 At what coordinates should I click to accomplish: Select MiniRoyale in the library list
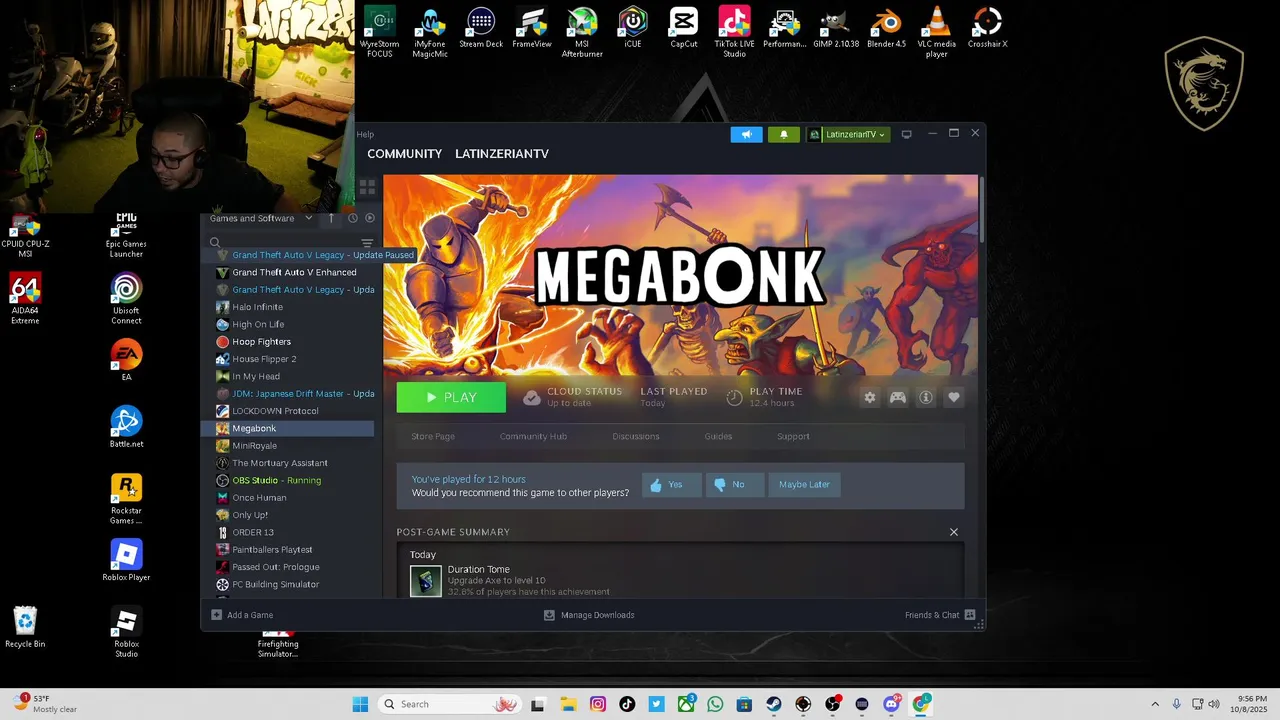point(288,446)
